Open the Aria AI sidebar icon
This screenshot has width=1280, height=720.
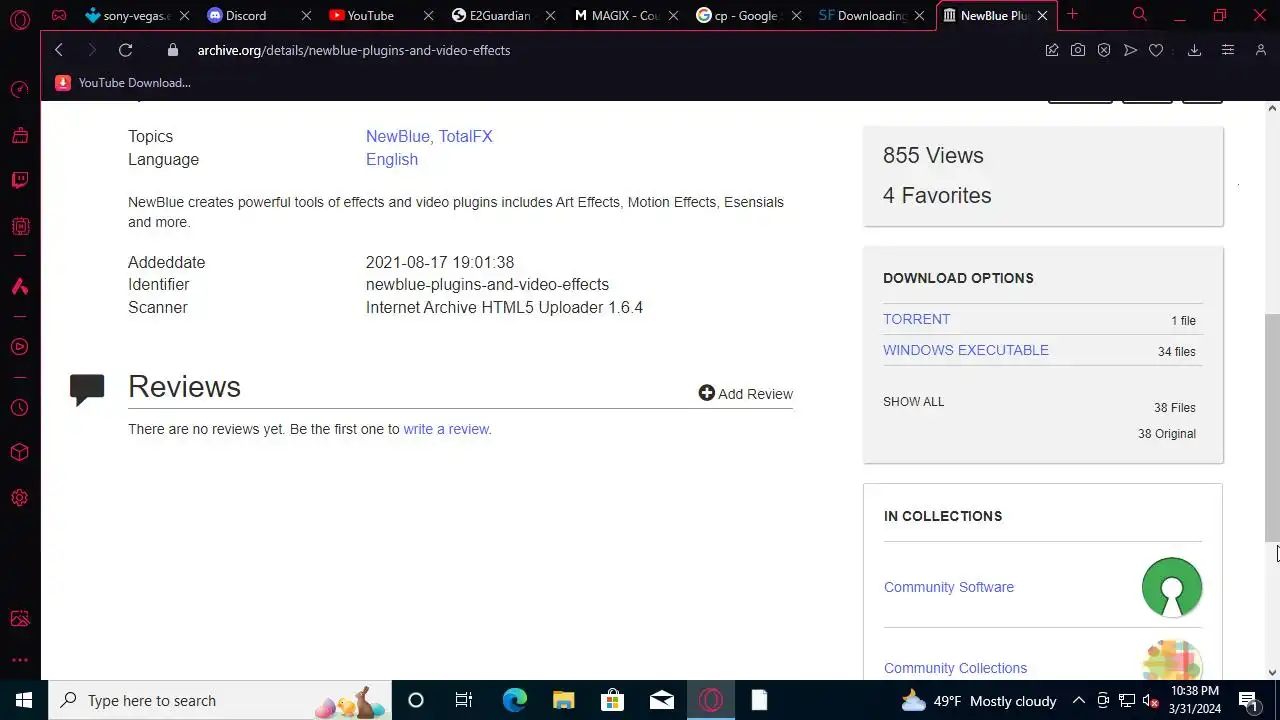19,287
